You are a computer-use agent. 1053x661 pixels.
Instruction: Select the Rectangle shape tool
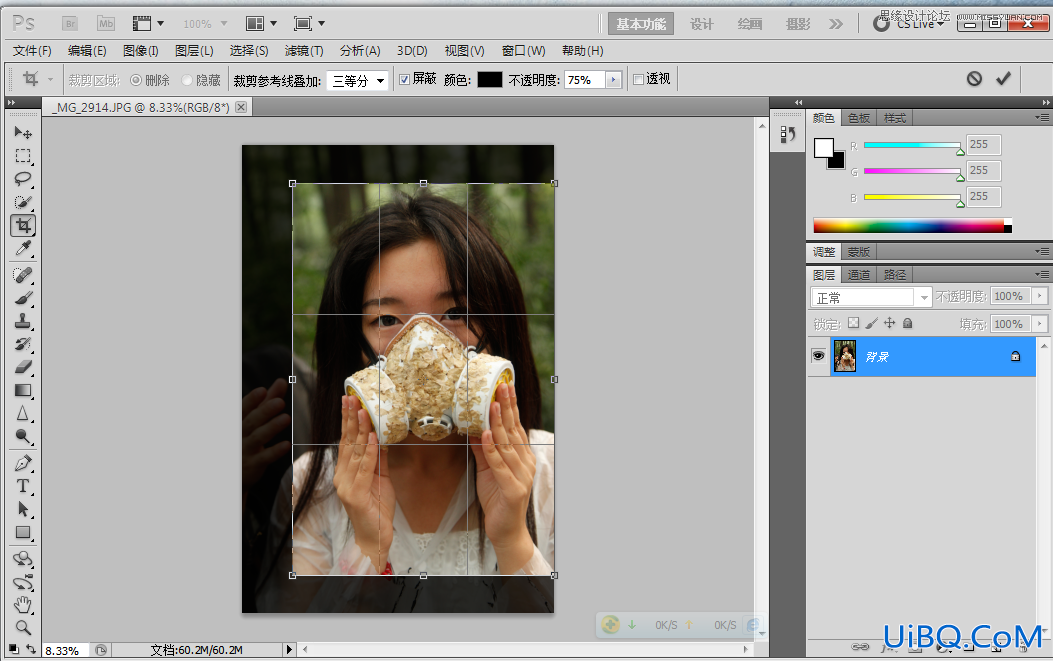tap(23, 533)
